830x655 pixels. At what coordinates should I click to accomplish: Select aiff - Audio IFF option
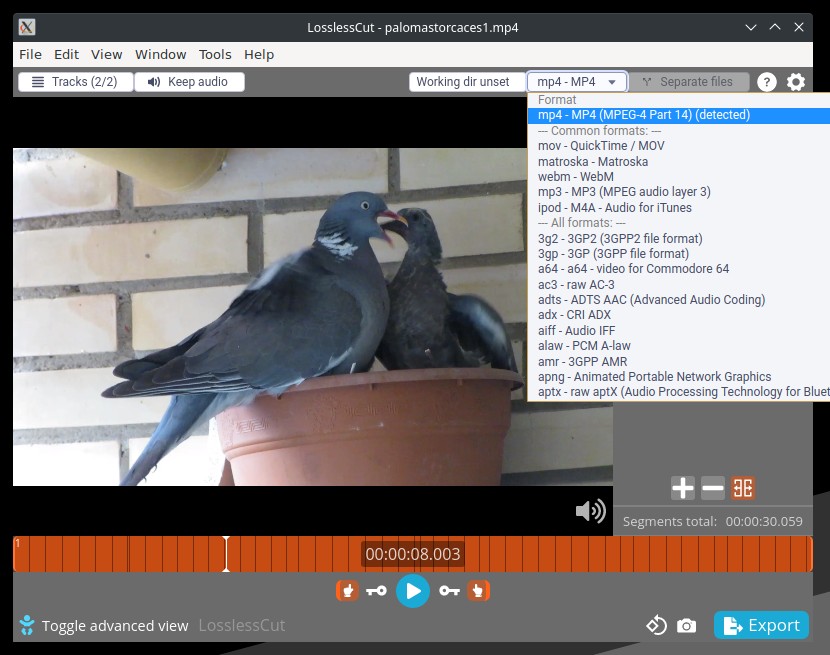[x=679, y=330]
